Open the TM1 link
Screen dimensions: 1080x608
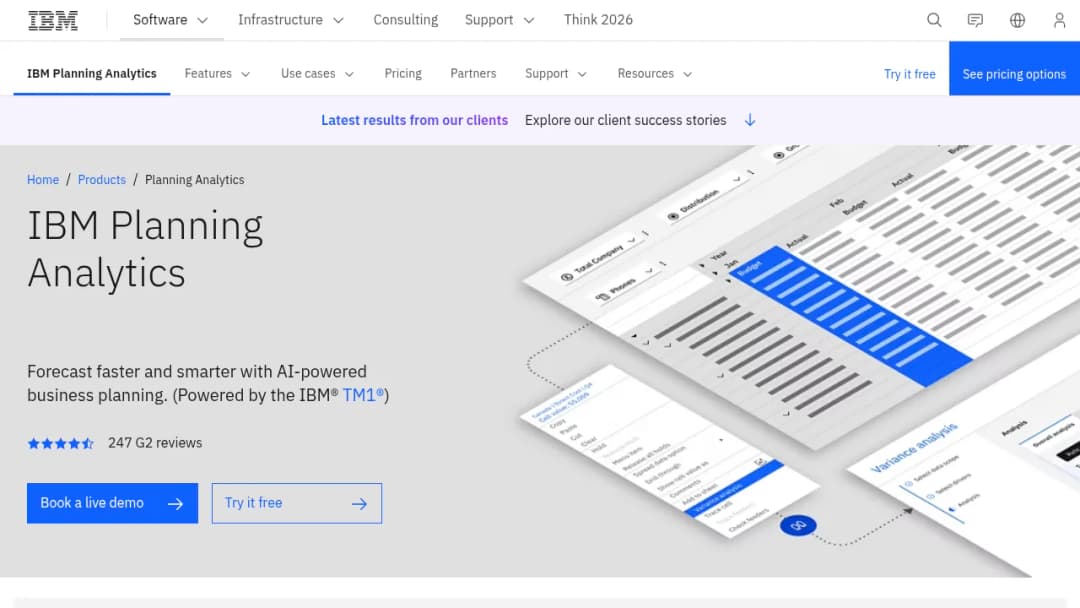(363, 395)
